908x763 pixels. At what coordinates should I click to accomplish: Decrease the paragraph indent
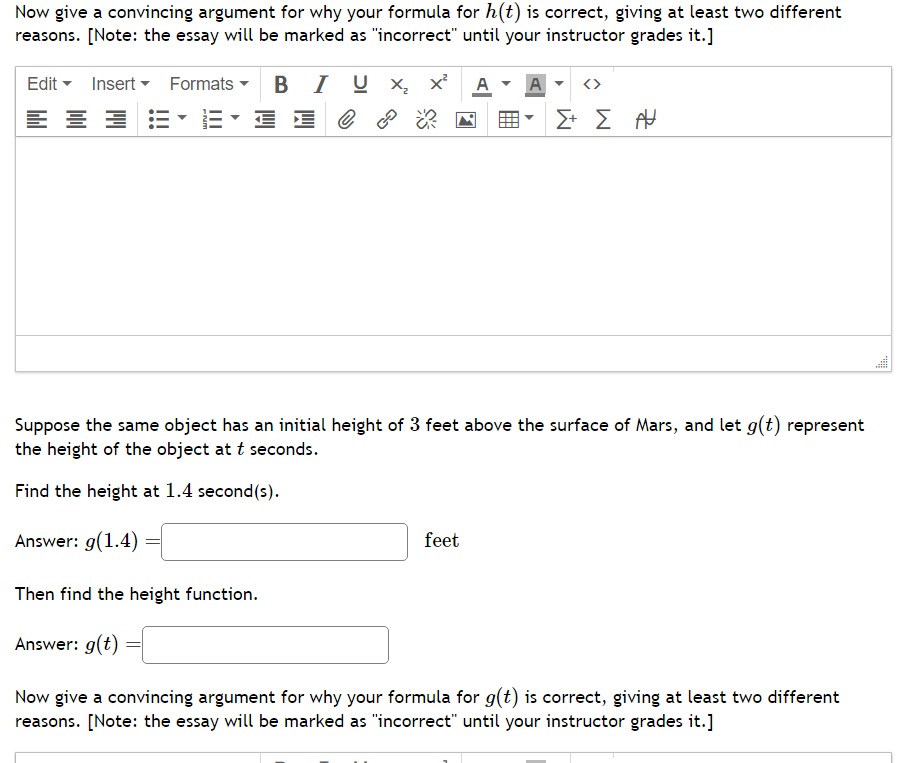coord(265,119)
